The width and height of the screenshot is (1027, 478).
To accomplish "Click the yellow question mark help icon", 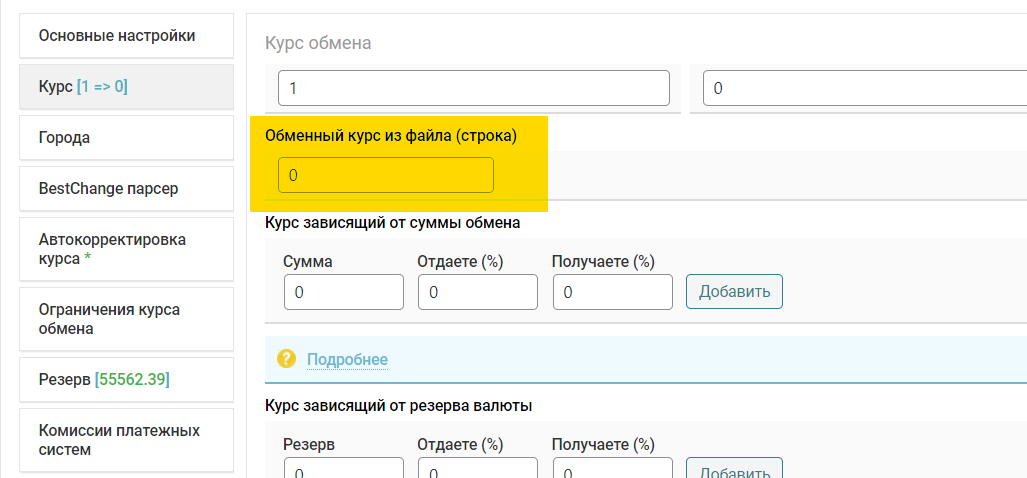I will [286, 359].
